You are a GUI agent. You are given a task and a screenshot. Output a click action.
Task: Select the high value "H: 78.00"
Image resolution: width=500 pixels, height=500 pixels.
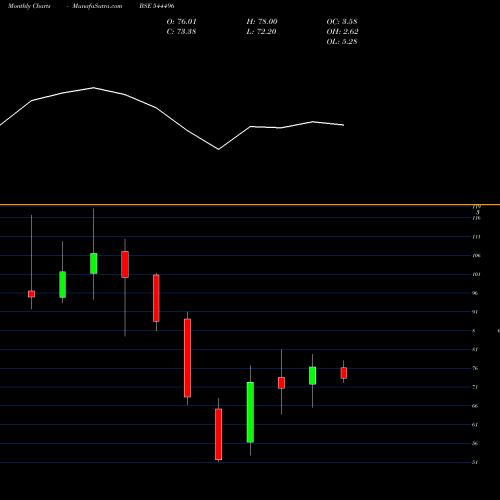coord(262,22)
